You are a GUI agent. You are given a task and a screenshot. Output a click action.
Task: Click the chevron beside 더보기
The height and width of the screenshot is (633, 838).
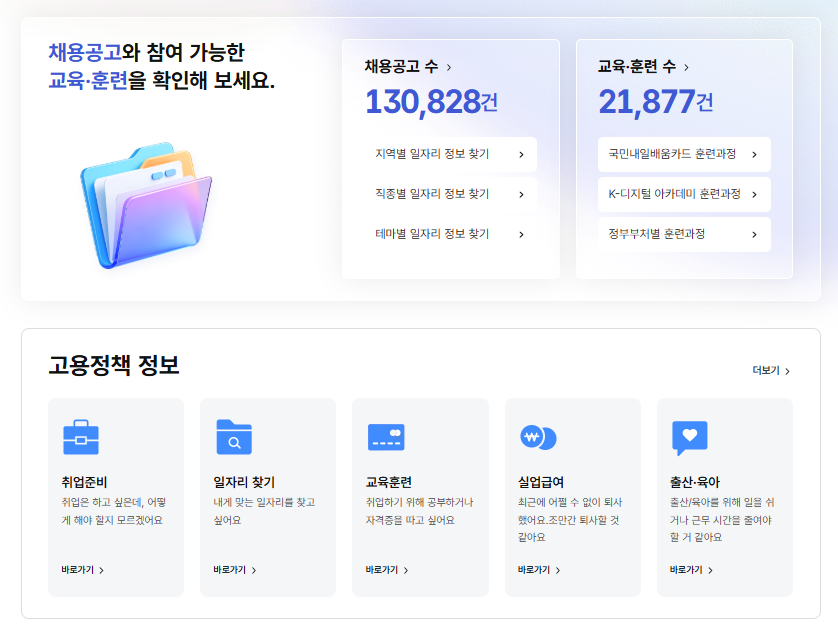point(787,372)
